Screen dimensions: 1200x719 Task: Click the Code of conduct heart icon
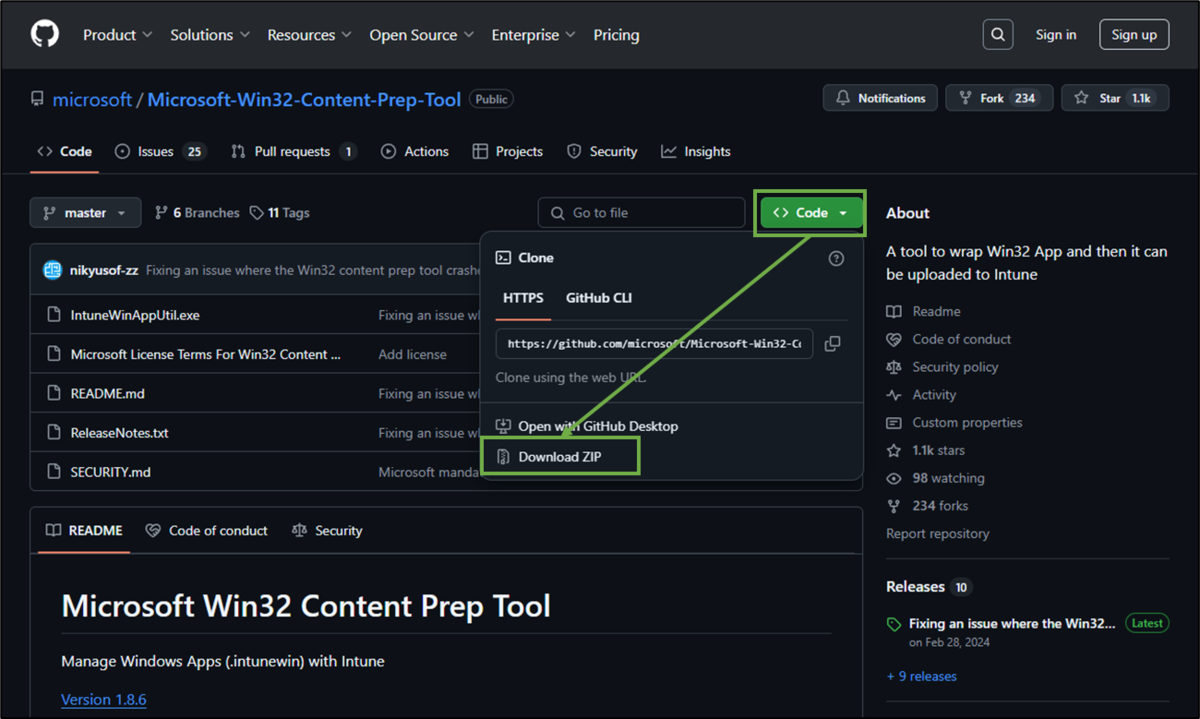[x=894, y=339]
